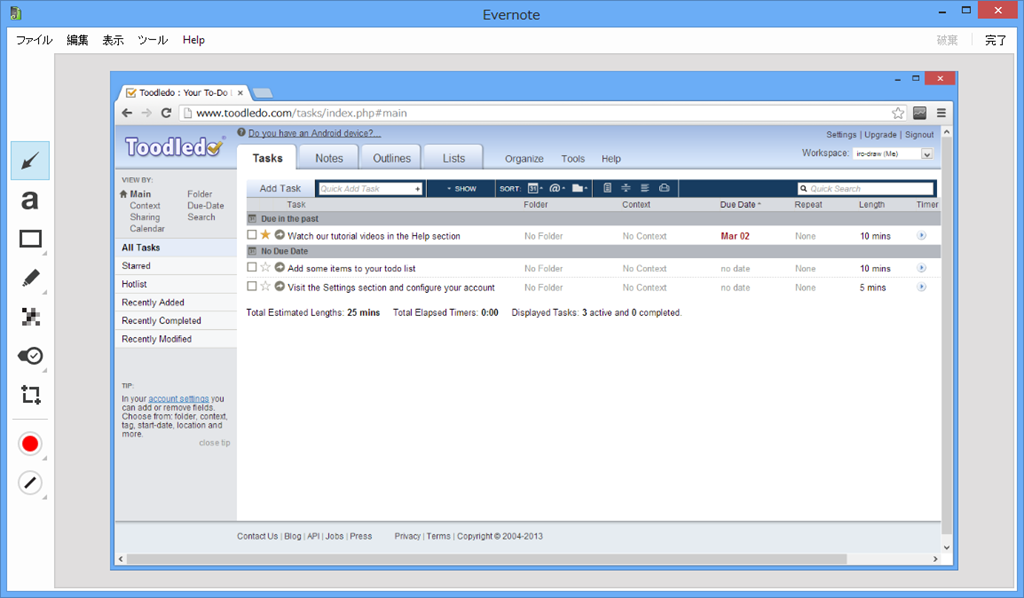Expand the SHOW dropdown

tap(461, 189)
